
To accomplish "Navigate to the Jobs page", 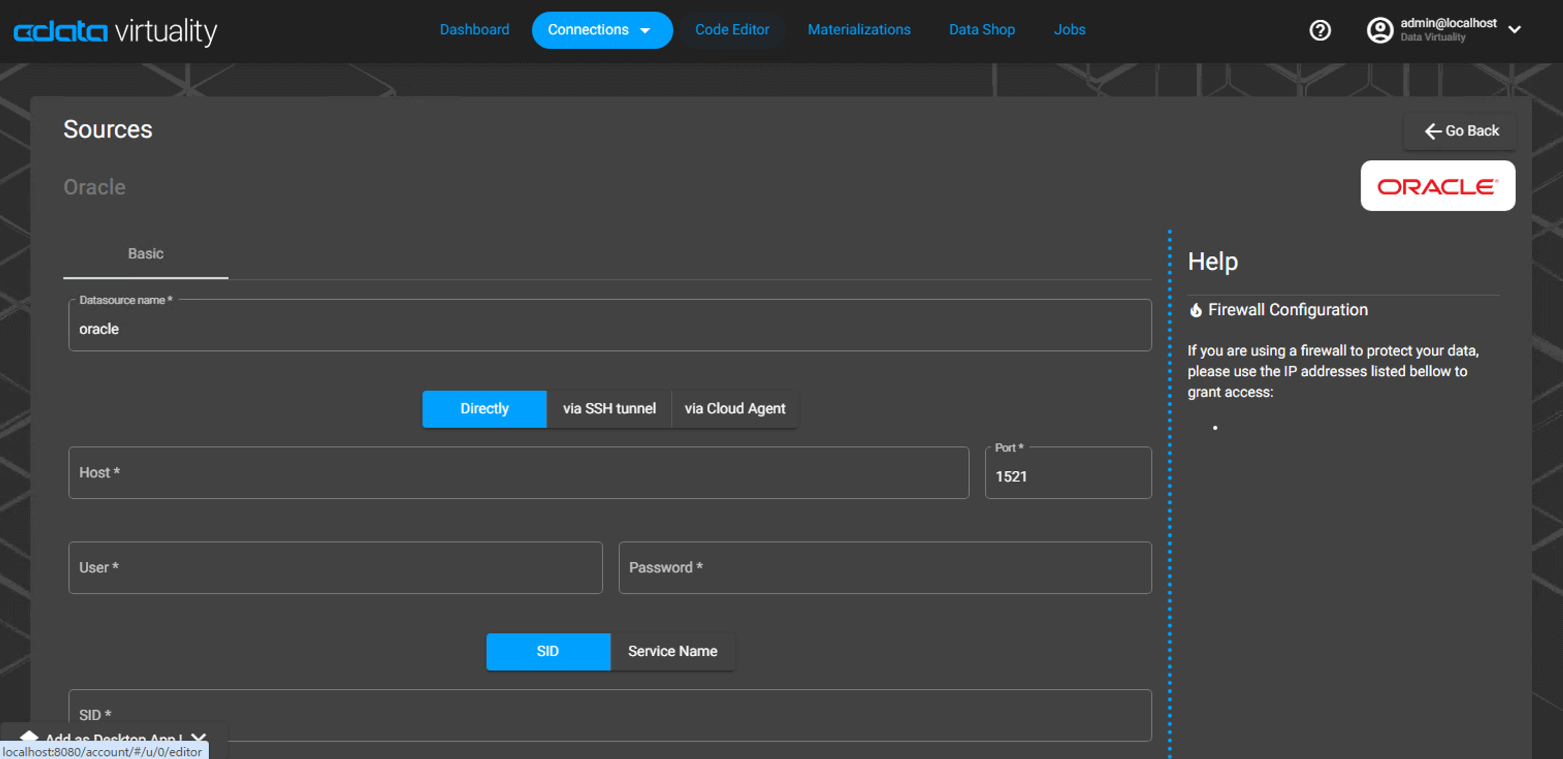I will 1069,30.
